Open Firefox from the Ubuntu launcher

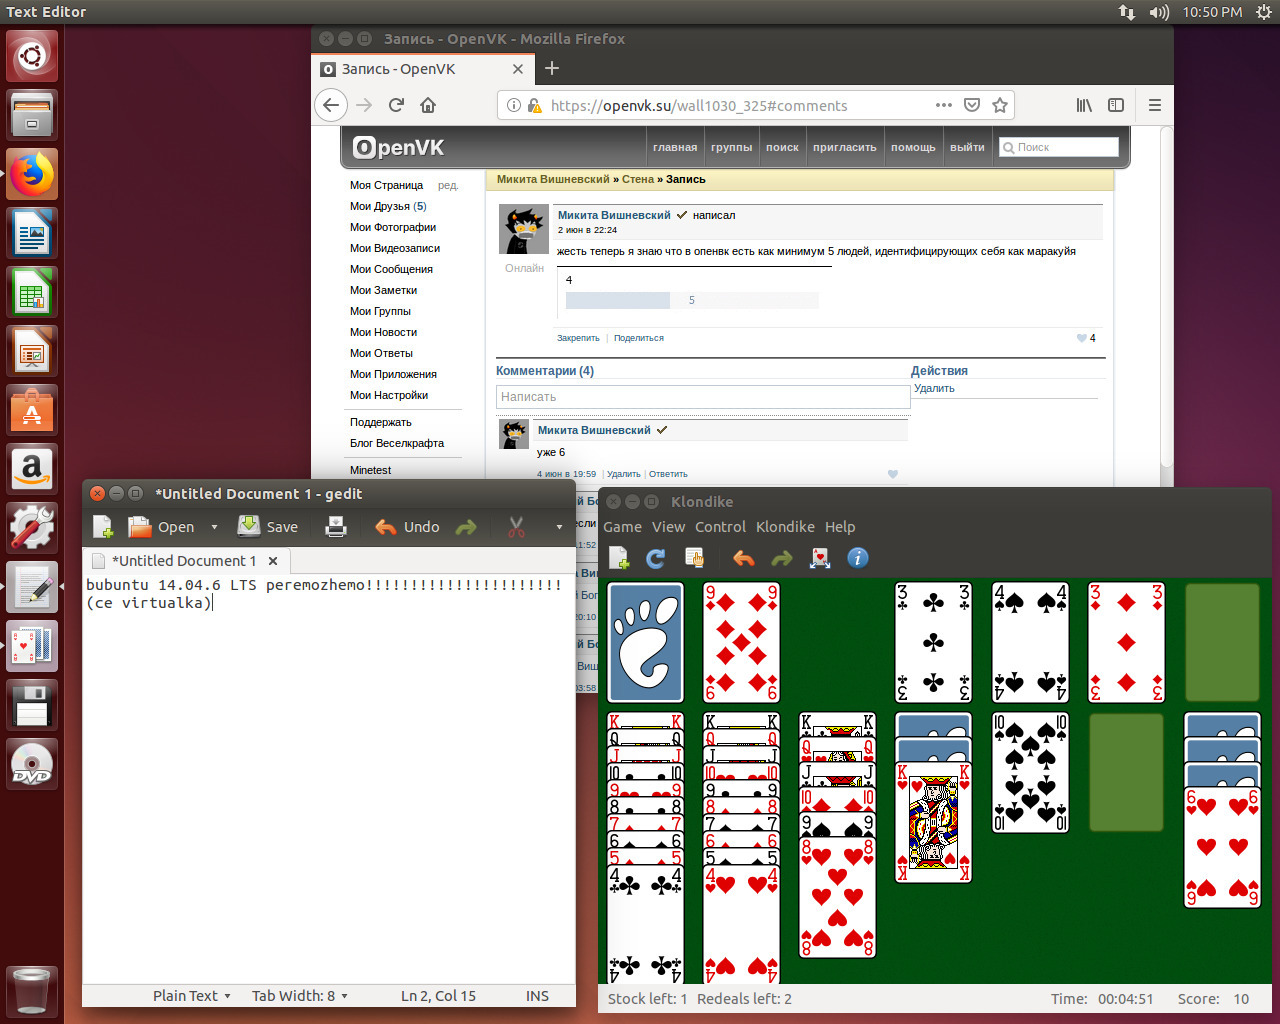(x=32, y=175)
